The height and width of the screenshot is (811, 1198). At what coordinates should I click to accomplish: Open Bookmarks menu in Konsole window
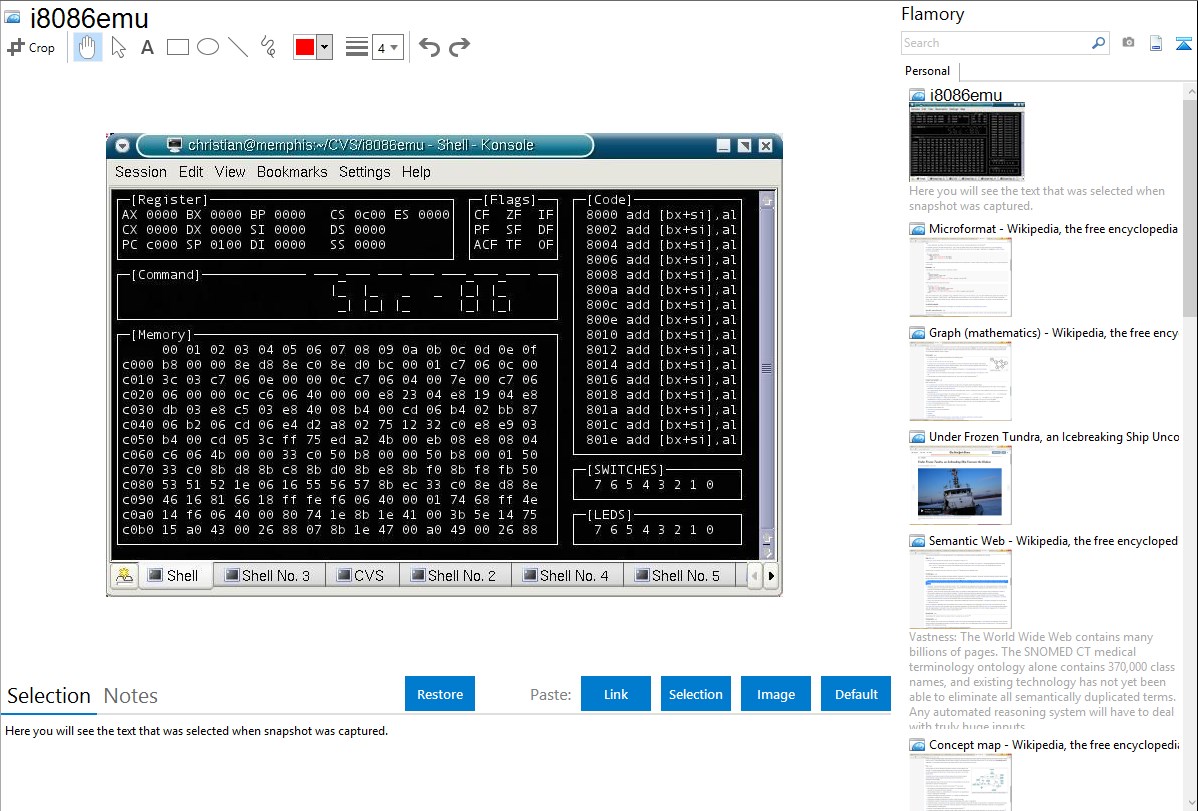pos(292,172)
